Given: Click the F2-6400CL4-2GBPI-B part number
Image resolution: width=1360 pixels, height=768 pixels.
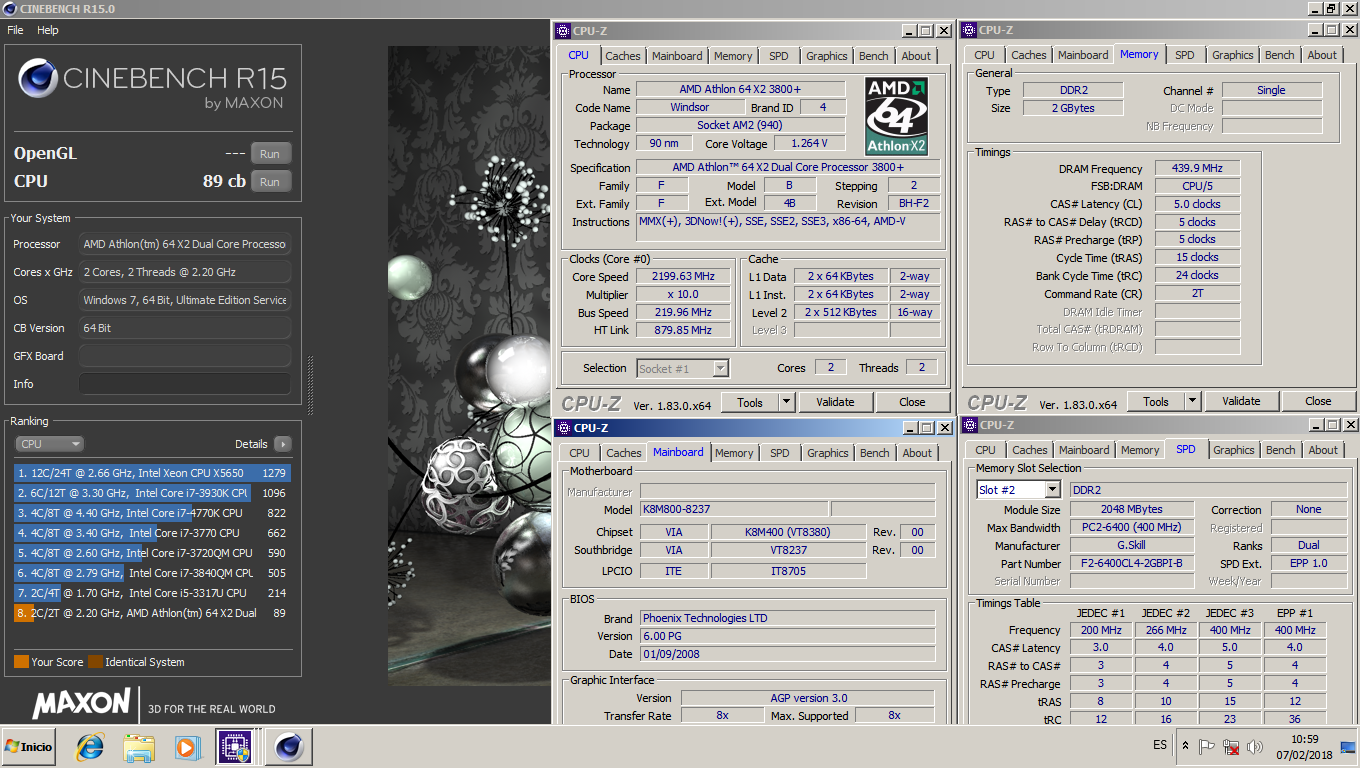Looking at the screenshot, I should [1132, 564].
